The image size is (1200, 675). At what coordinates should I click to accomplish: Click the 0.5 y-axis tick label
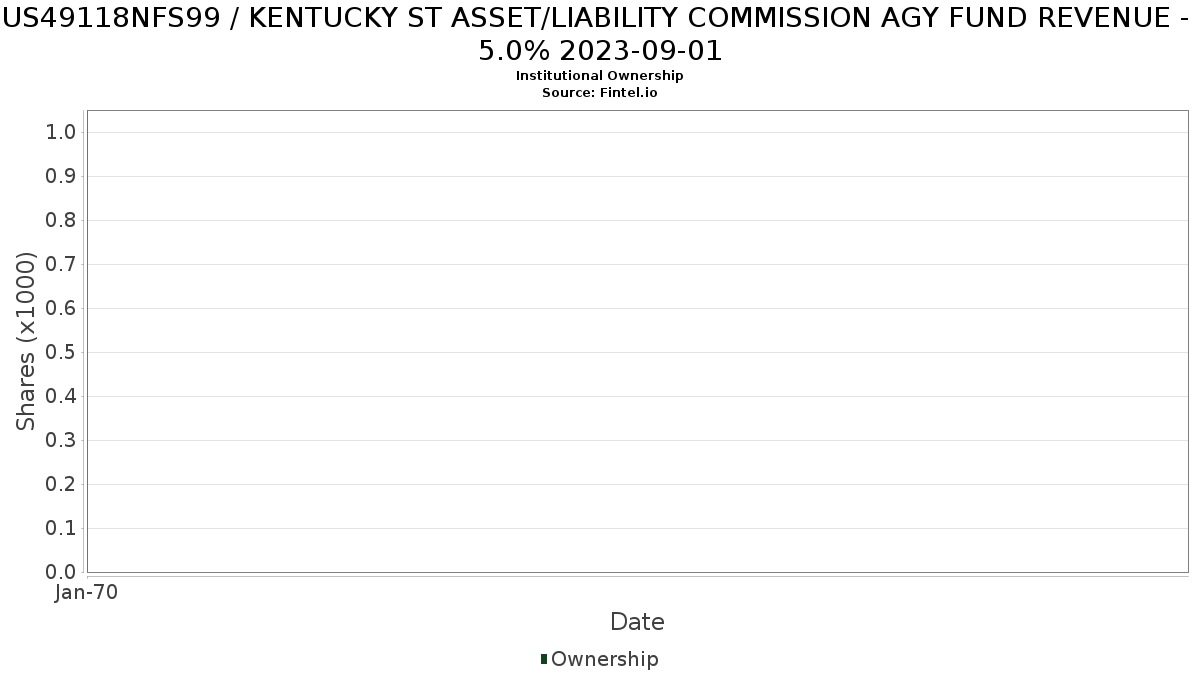pos(60,353)
